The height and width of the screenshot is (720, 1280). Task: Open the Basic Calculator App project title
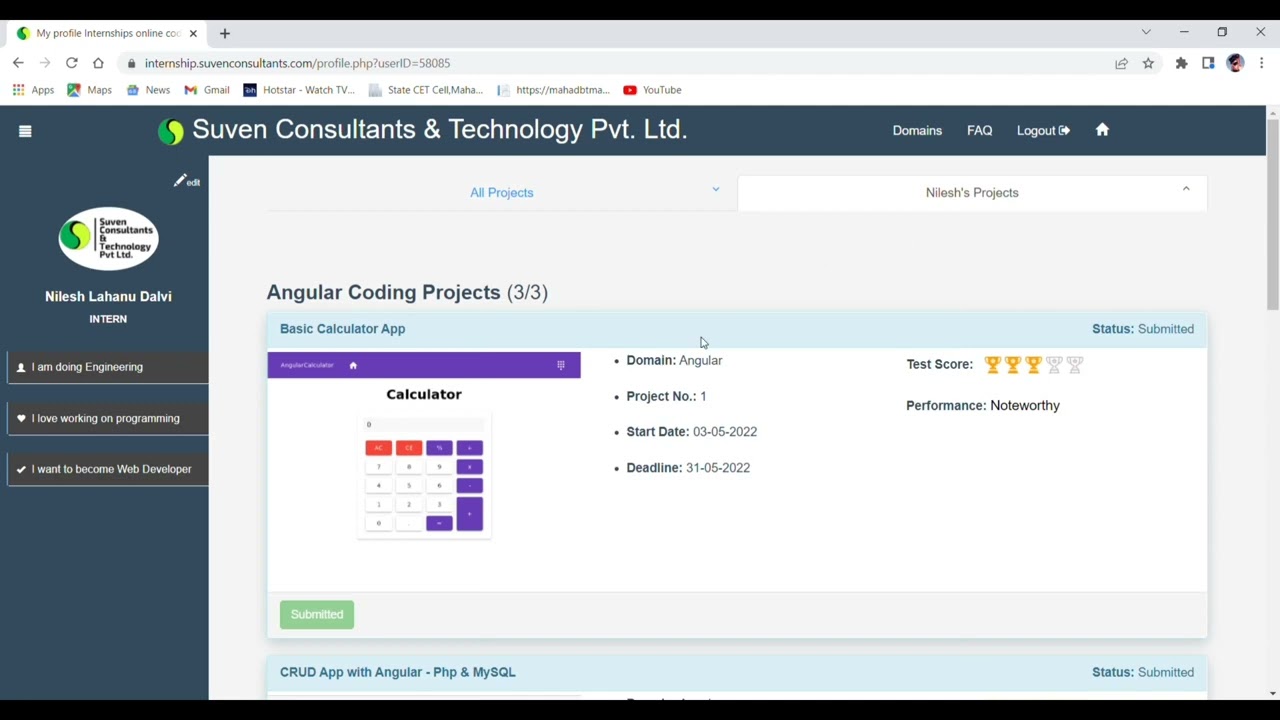342,329
